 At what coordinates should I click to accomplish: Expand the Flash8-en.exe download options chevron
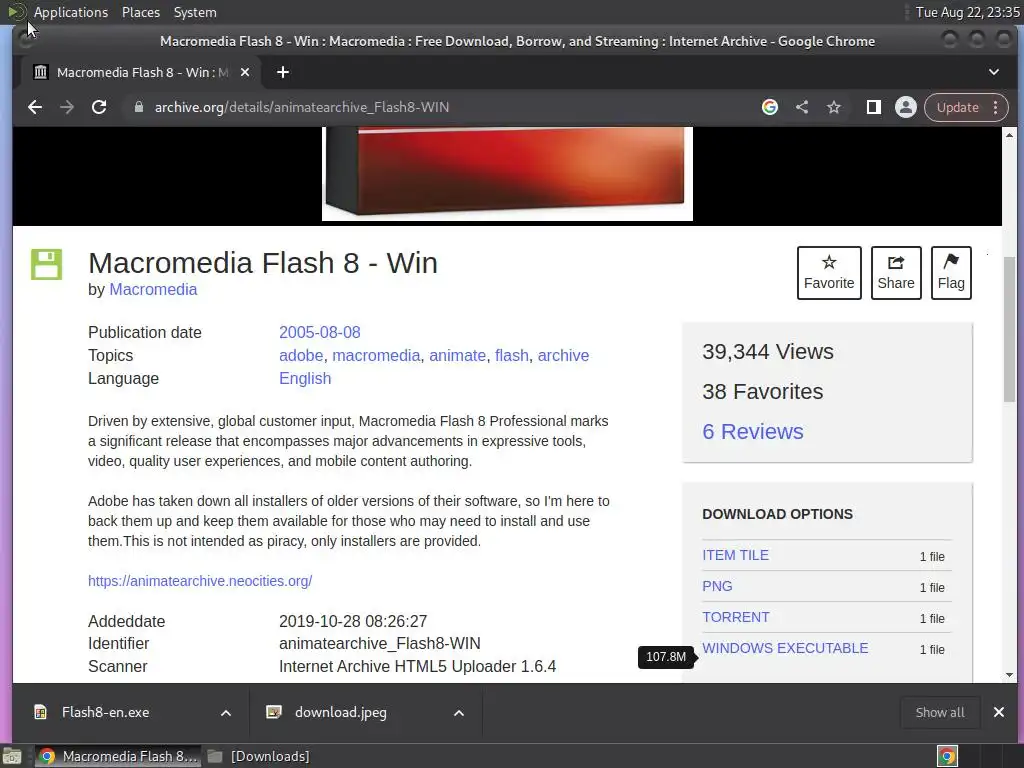click(x=225, y=713)
